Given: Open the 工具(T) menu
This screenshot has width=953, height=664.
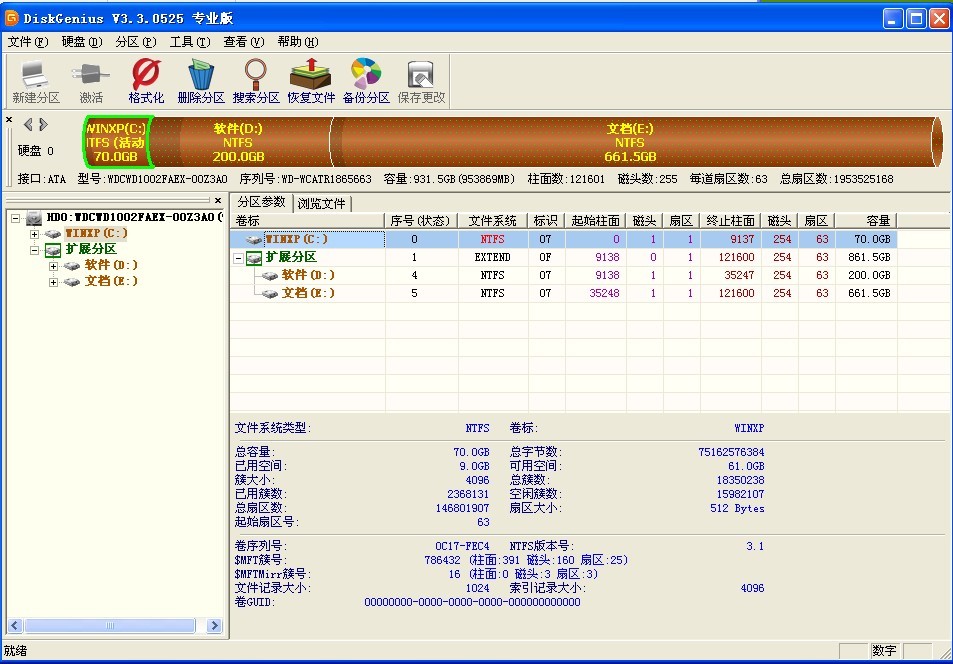Looking at the screenshot, I should click(x=189, y=42).
